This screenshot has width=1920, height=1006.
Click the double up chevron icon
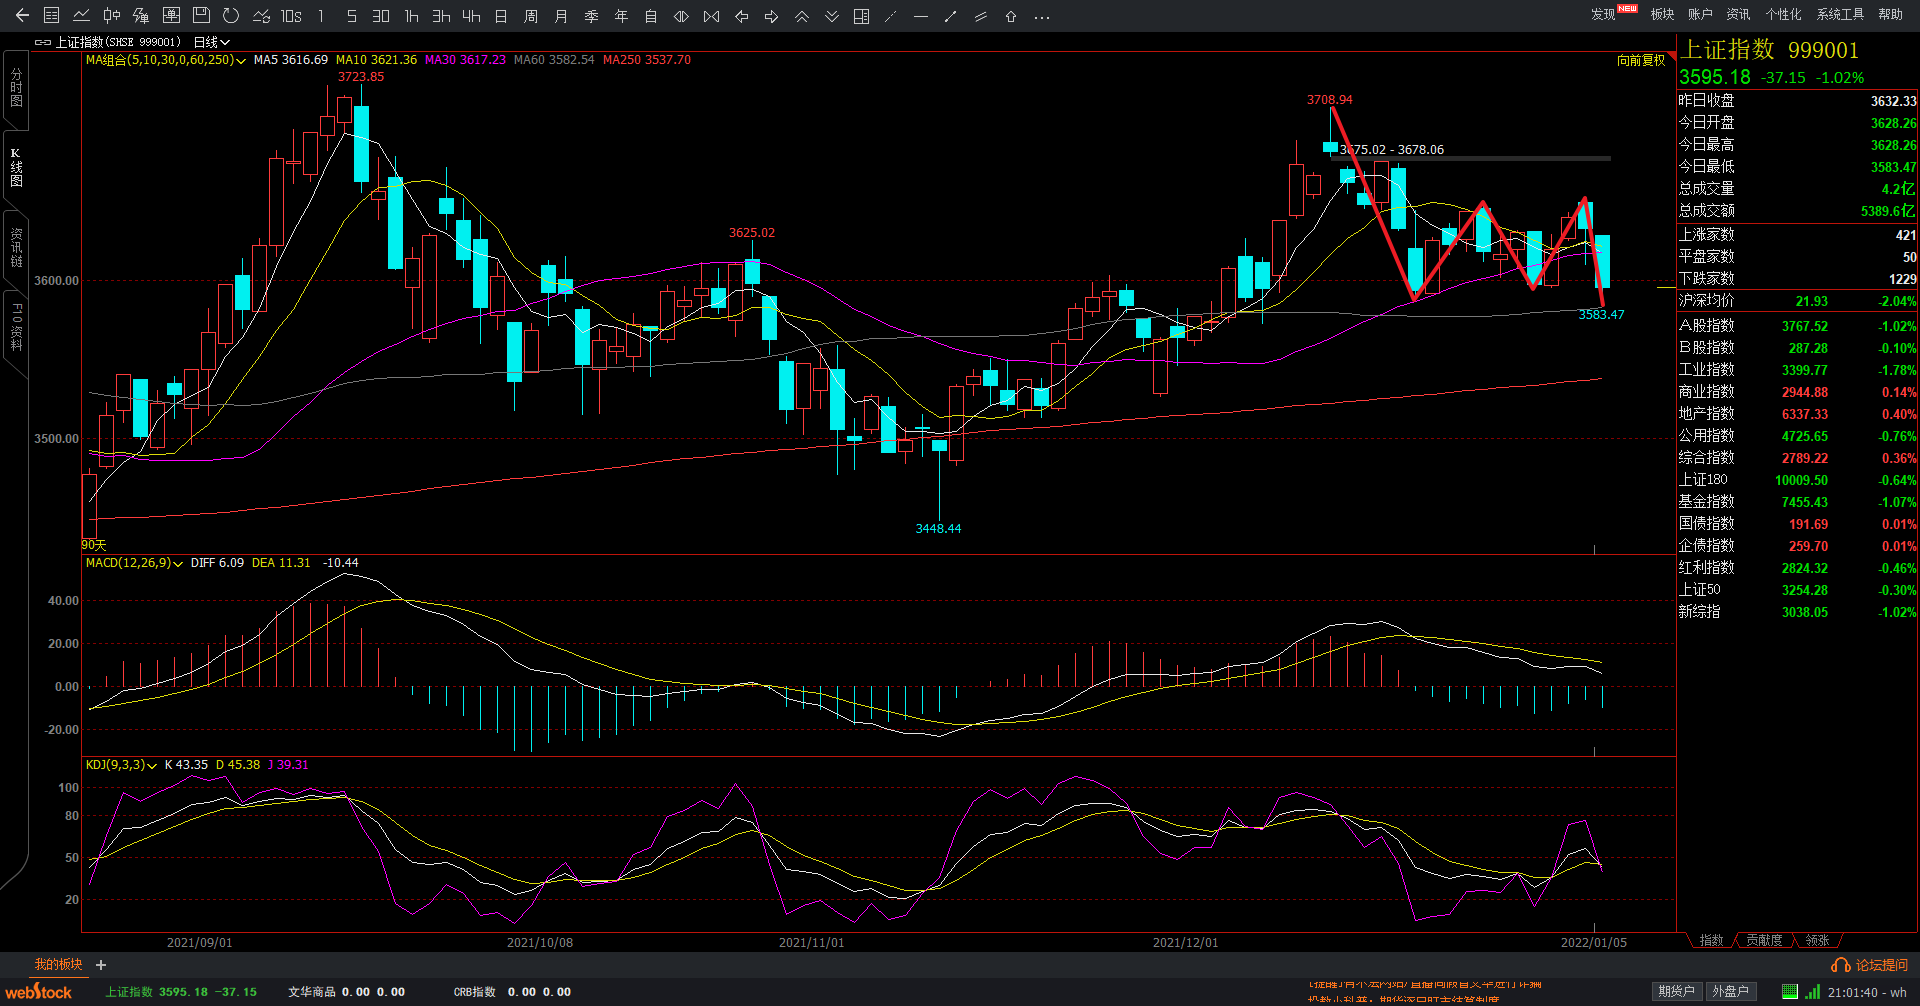tap(801, 16)
